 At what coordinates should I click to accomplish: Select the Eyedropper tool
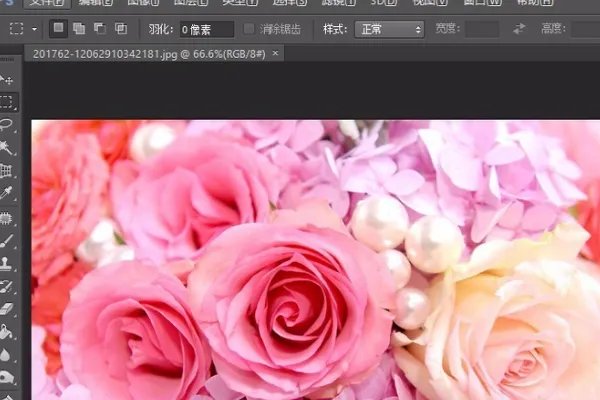[x=7, y=193]
